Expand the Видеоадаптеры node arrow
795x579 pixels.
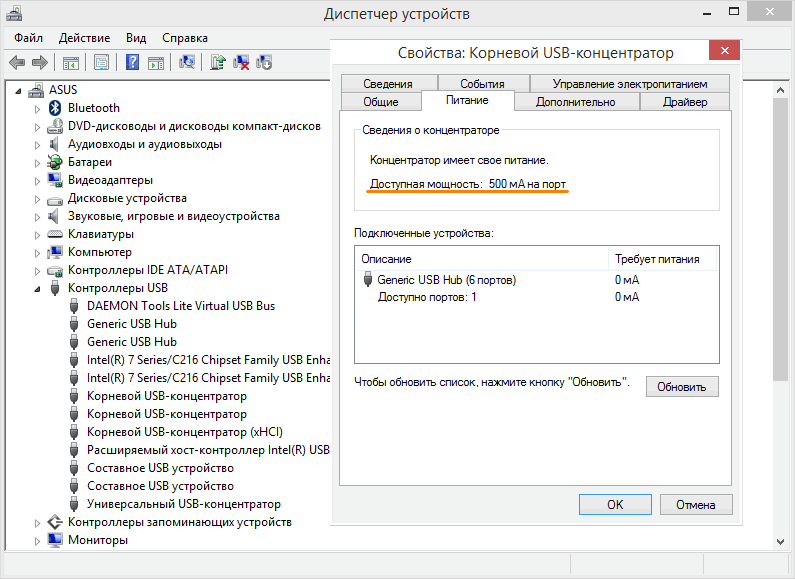[x=37, y=180]
